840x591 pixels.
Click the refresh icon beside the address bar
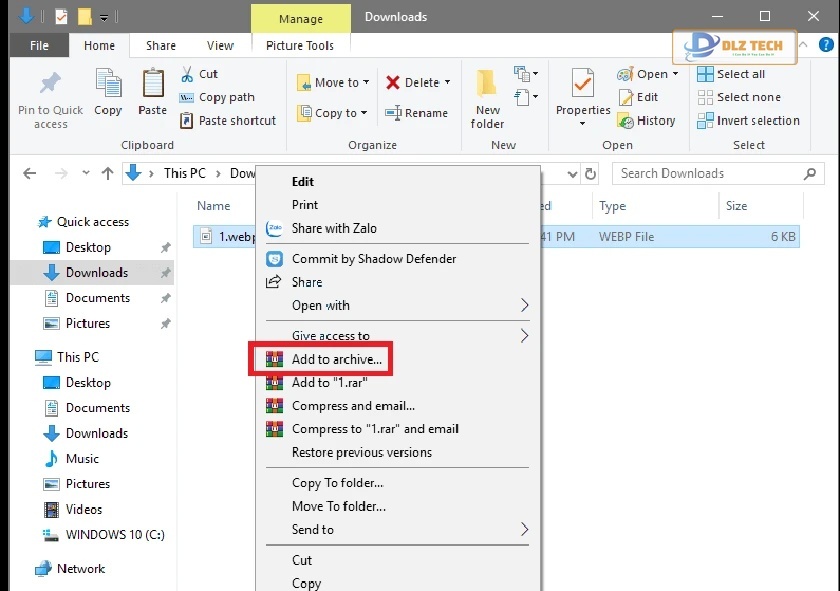(591, 174)
